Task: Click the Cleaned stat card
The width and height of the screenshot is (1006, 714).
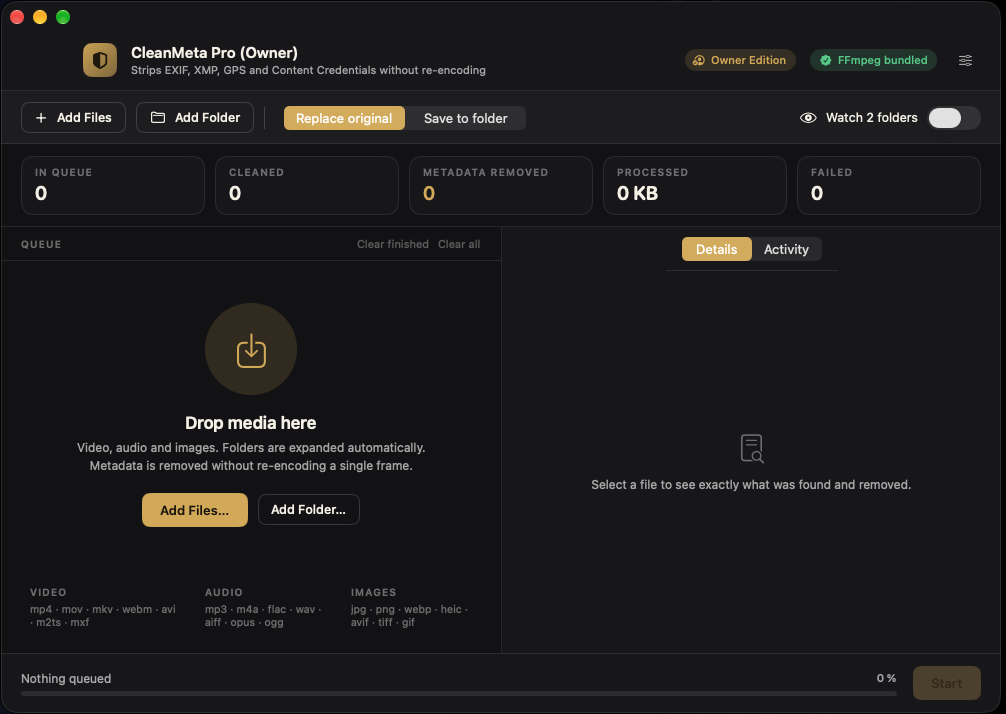Action: (307, 185)
